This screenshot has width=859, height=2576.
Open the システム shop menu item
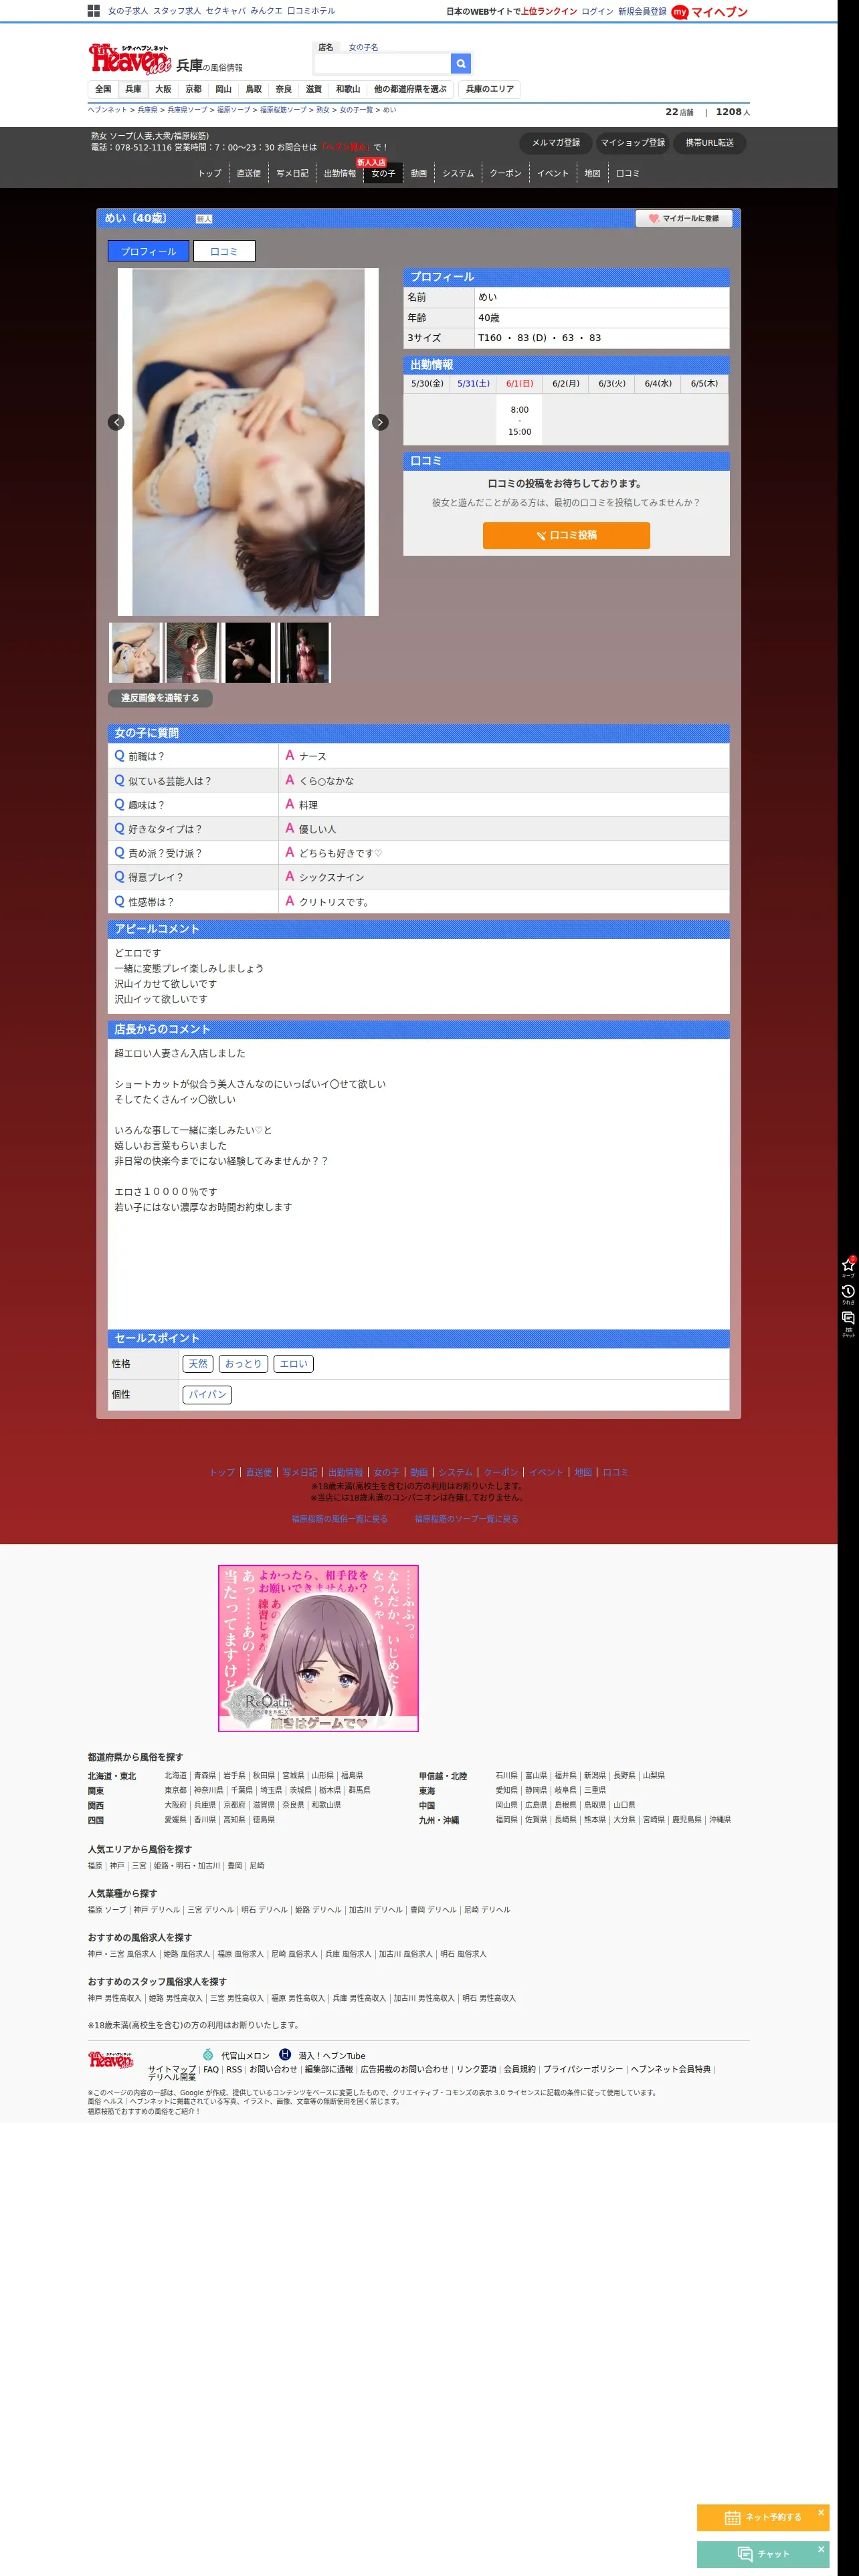[x=458, y=174]
